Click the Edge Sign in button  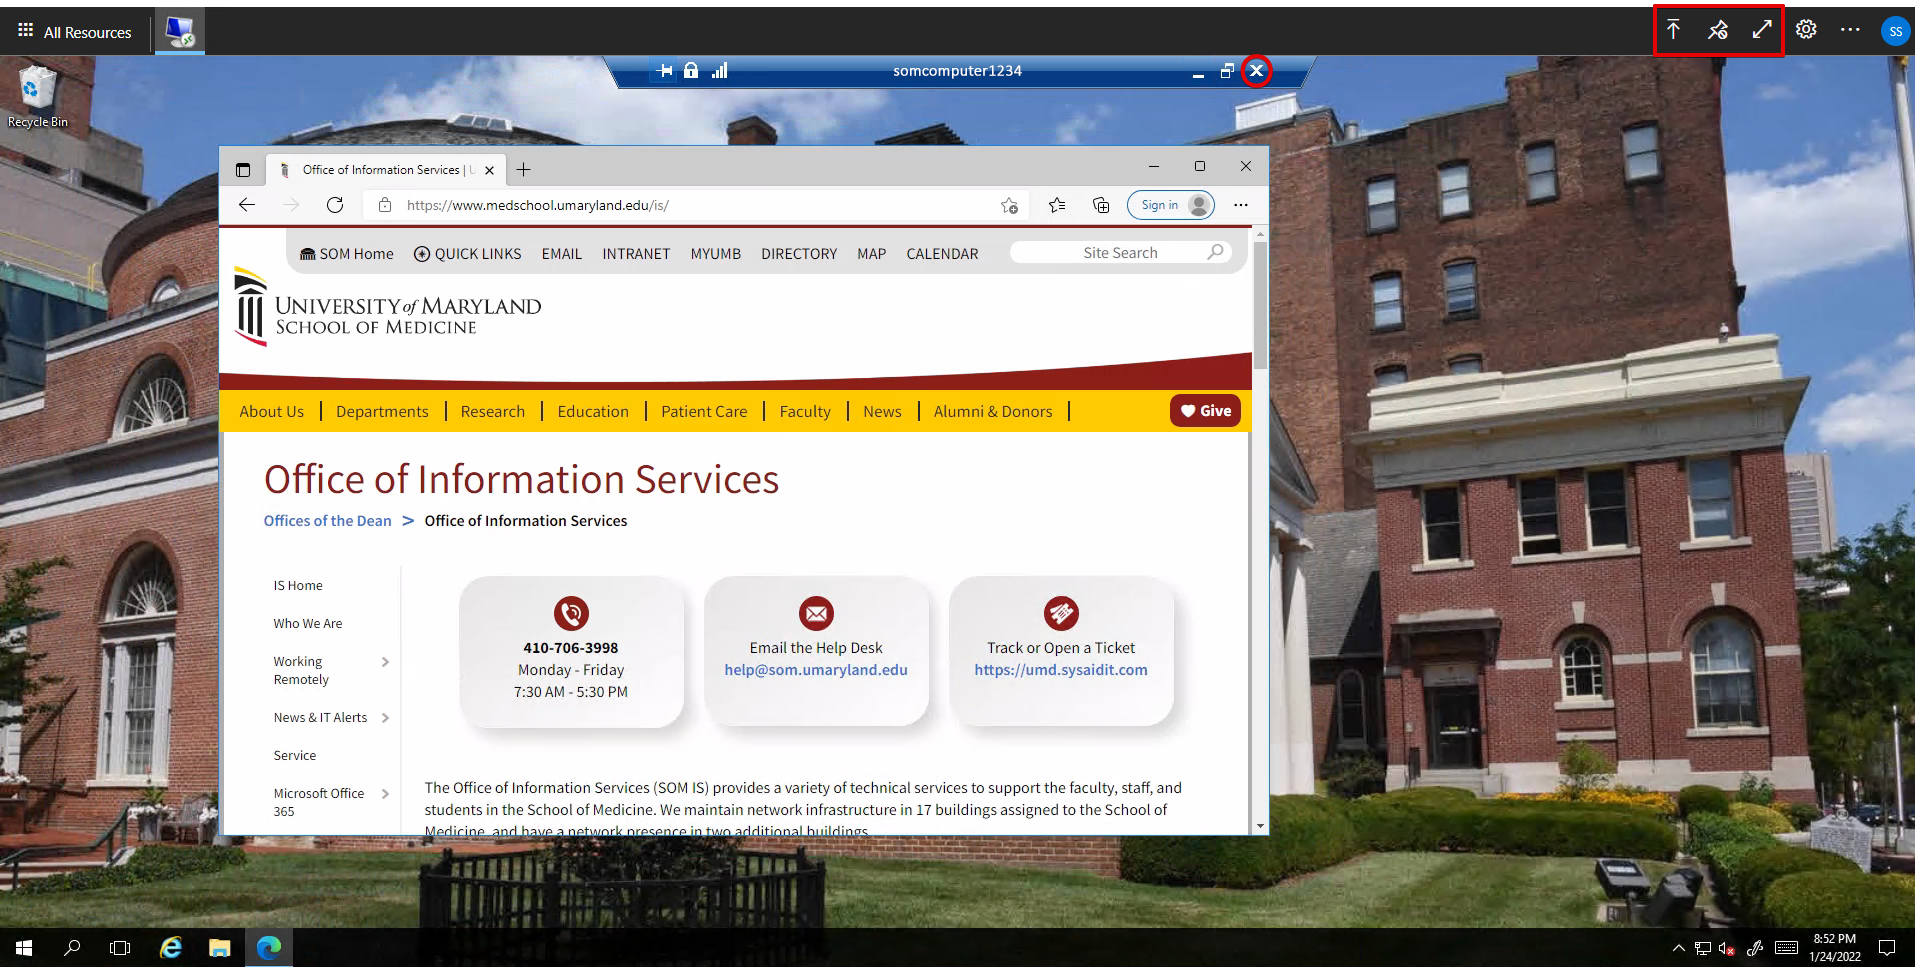point(1170,205)
